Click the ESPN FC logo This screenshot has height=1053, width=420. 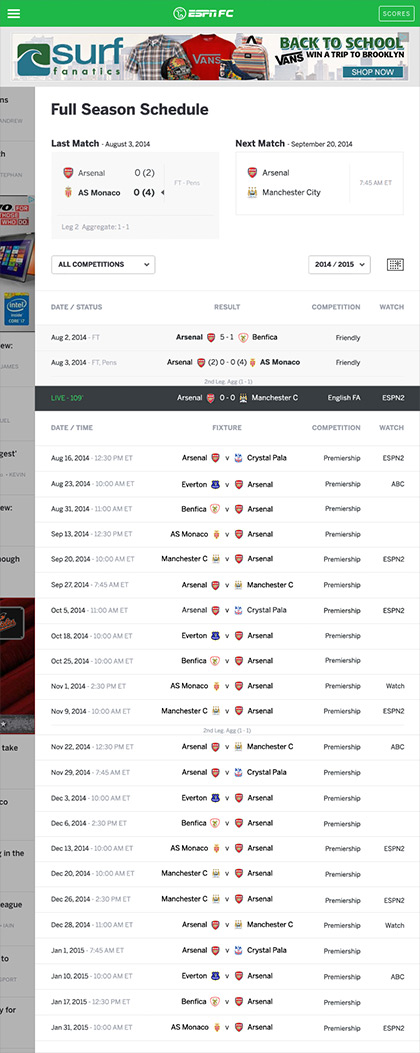tap(206, 13)
